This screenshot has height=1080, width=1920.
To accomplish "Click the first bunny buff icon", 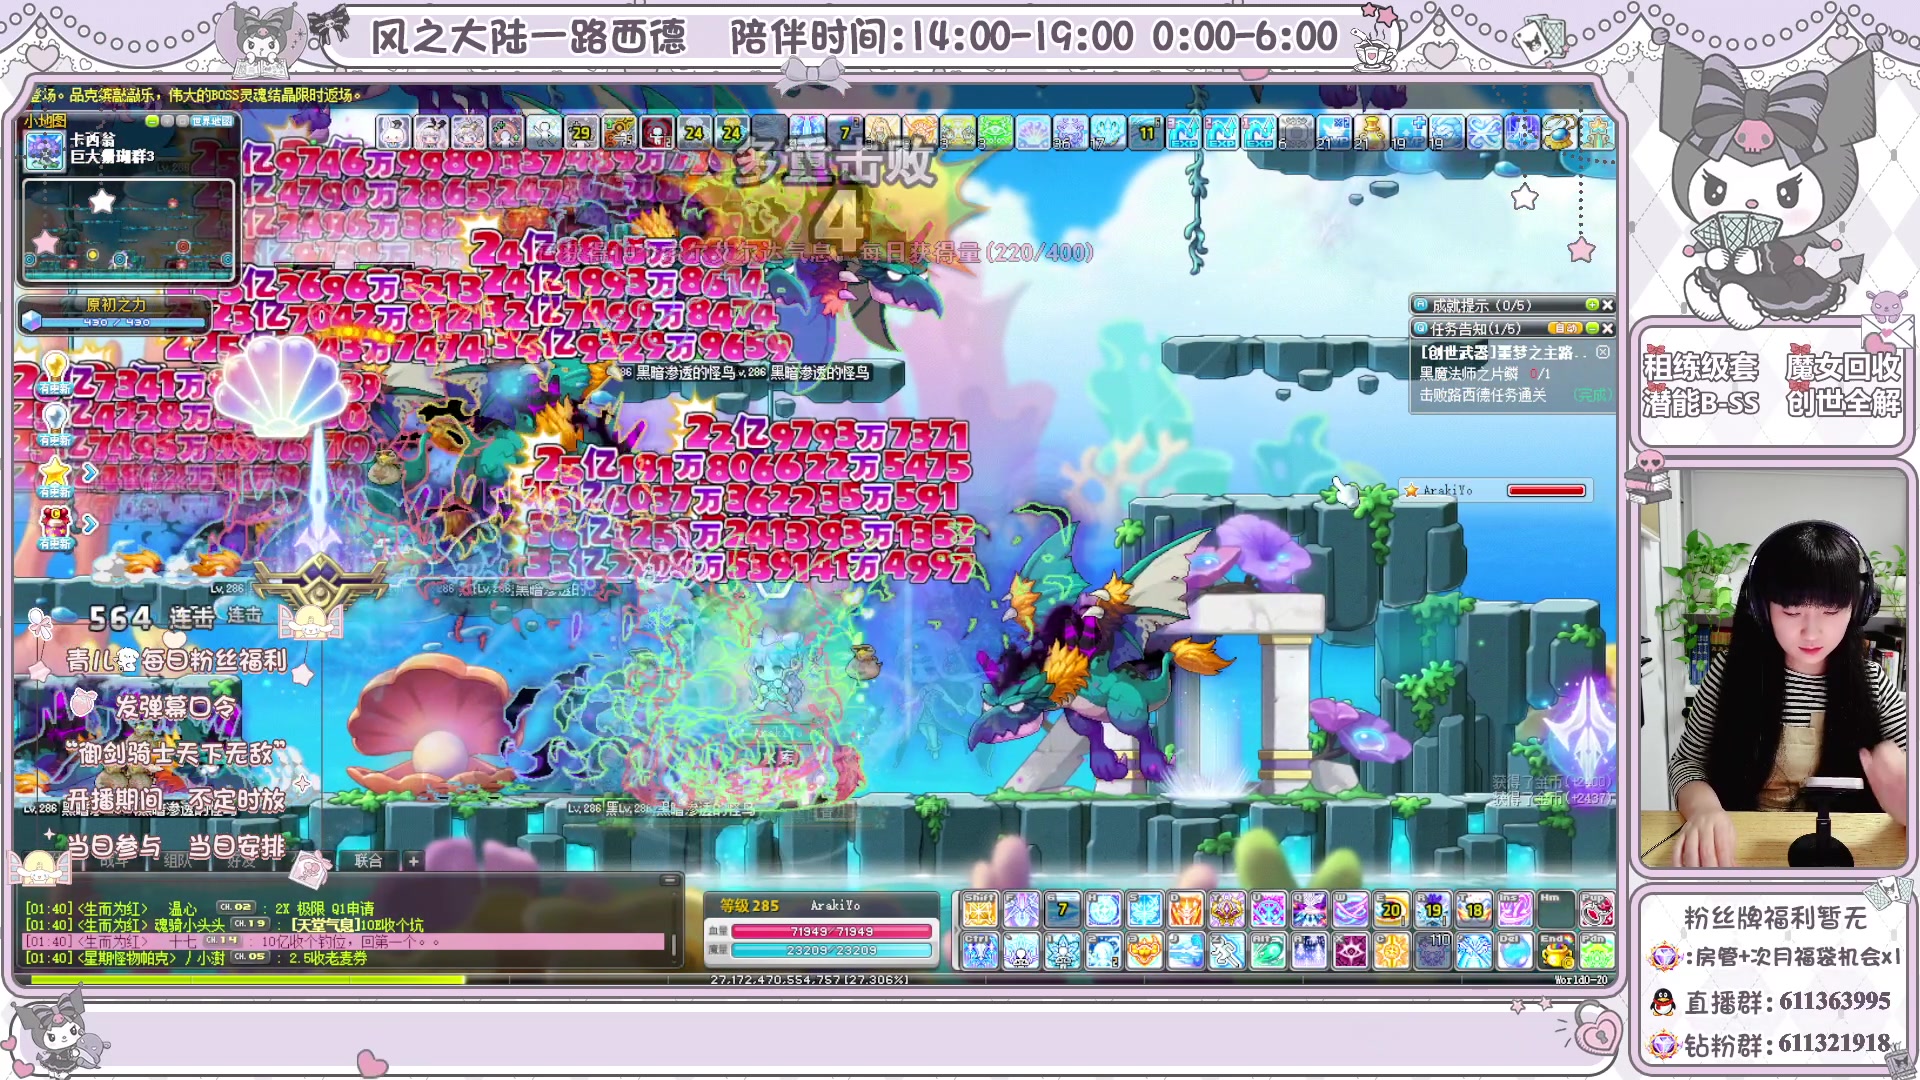I will click(395, 132).
